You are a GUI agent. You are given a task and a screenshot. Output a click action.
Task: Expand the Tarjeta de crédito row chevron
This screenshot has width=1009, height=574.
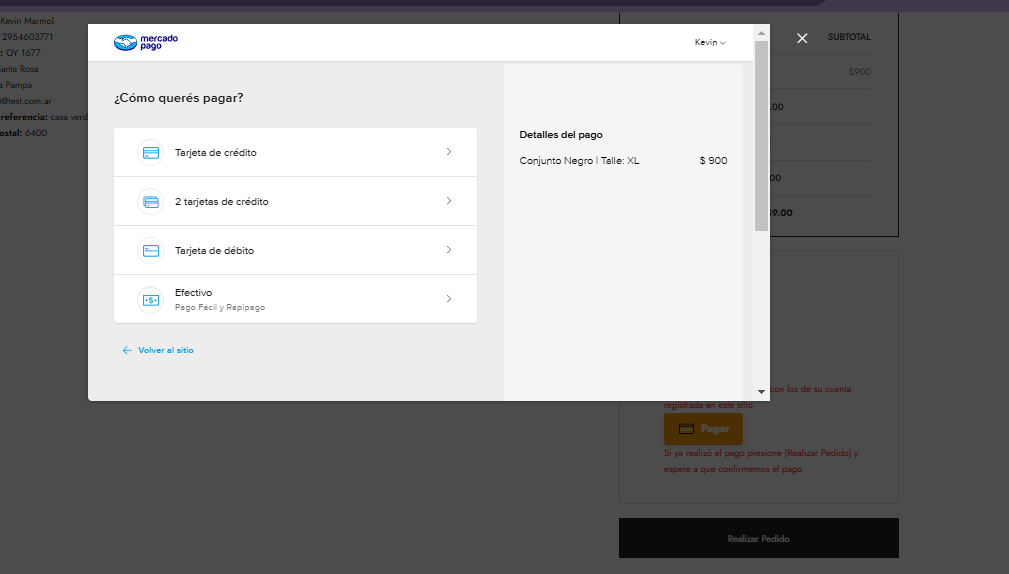[x=449, y=152]
